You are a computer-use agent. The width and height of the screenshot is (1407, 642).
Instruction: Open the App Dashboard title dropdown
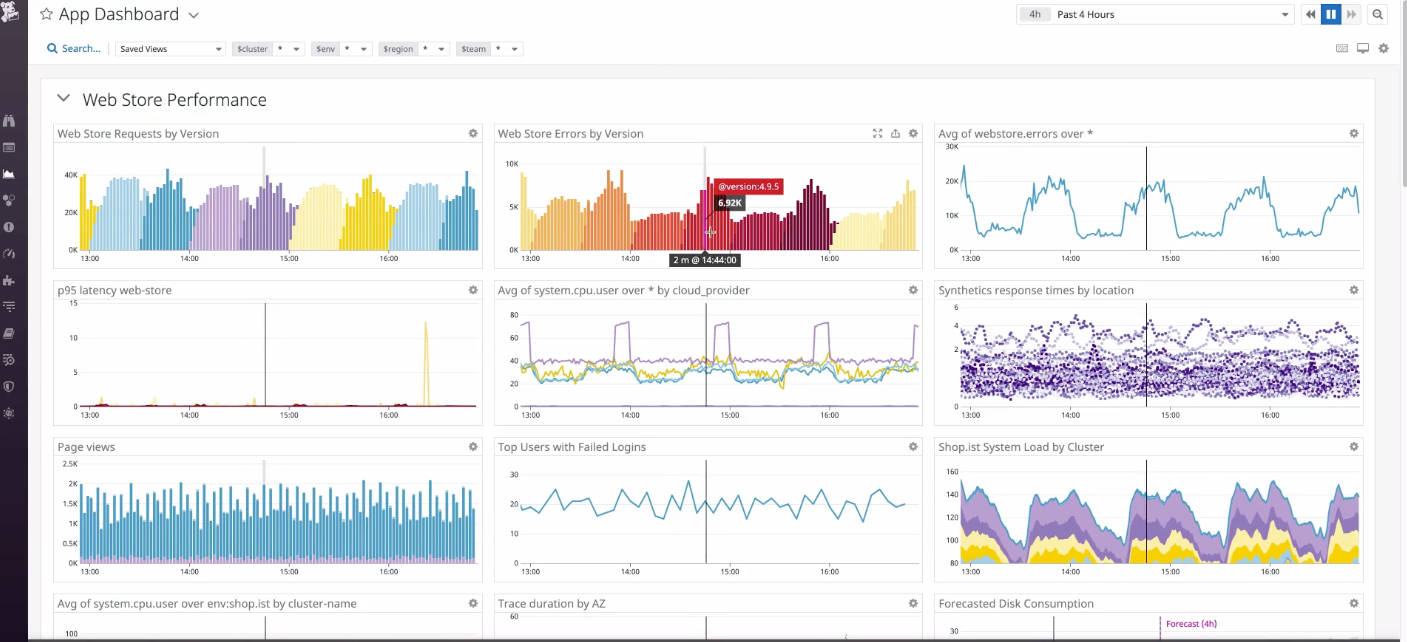[x=194, y=16]
